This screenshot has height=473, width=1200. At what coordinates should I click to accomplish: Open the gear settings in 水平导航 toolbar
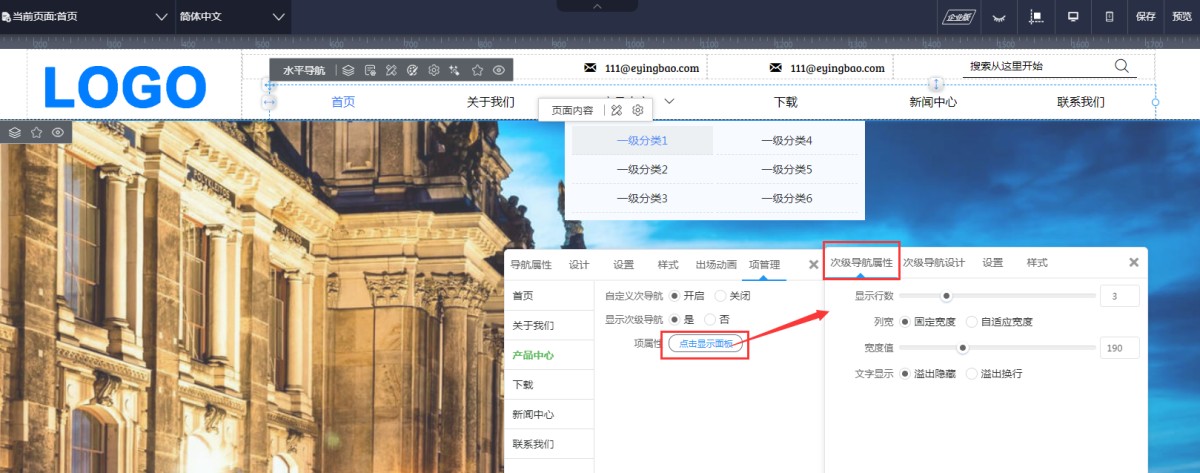click(434, 70)
